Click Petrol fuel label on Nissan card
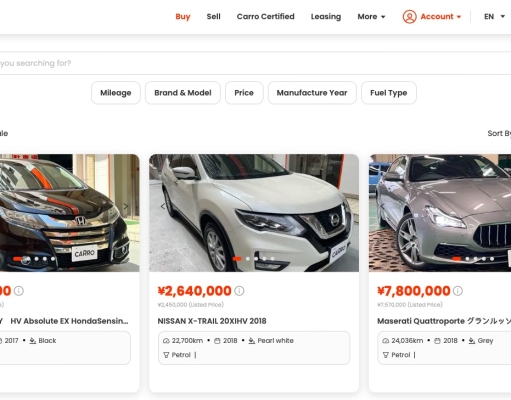Viewport: 511px width, 400px height. [x=181, y=355]
